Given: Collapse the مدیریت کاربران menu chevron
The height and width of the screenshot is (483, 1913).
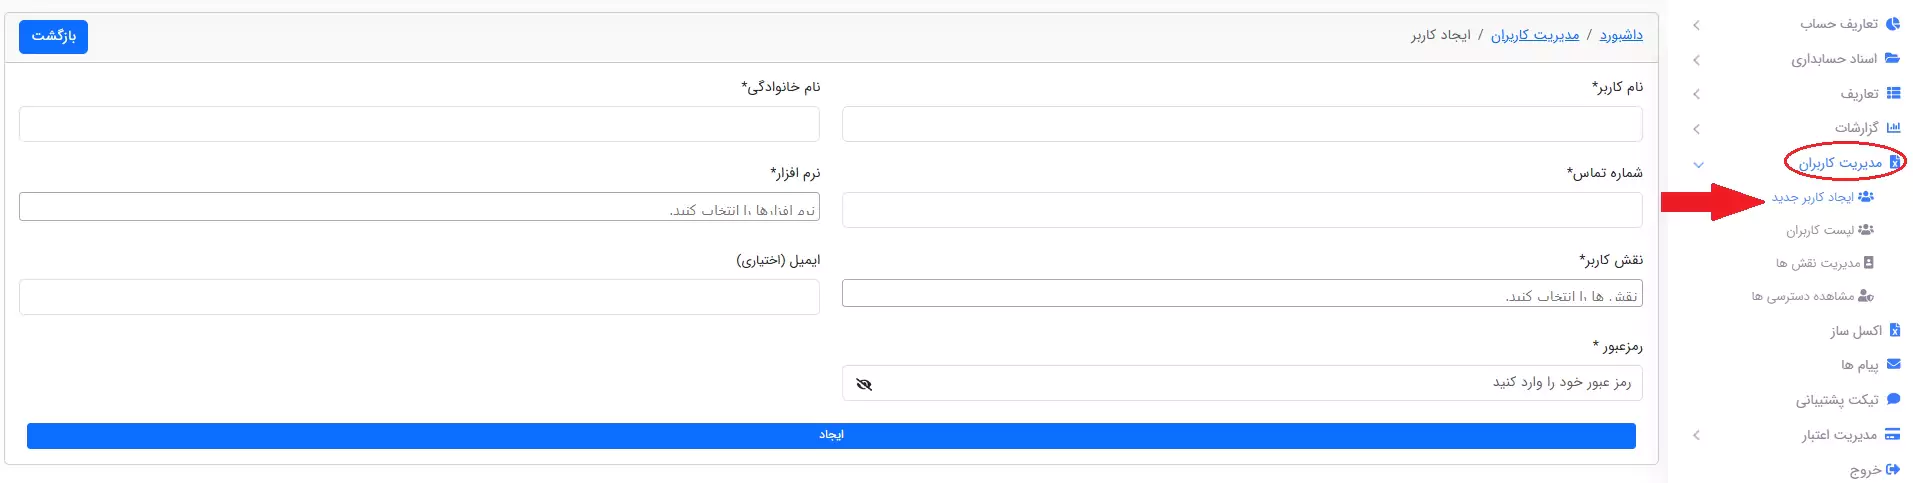Looking at the screenshot, I should 1698,164.
